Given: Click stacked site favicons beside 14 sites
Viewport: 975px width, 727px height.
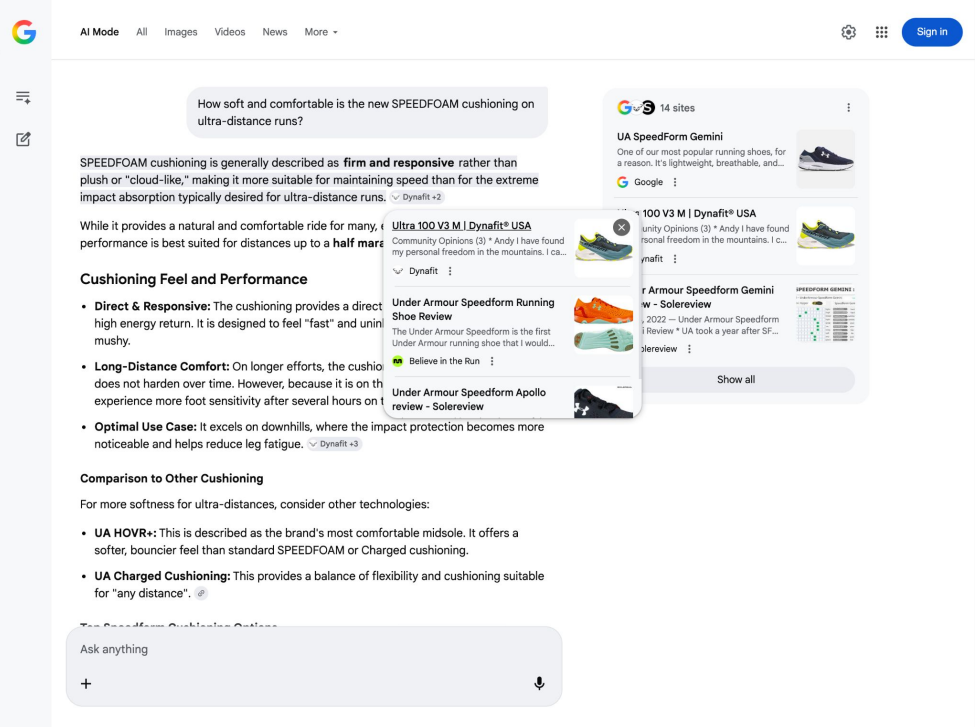Looking at the screenshot, I should pos(636,108).
